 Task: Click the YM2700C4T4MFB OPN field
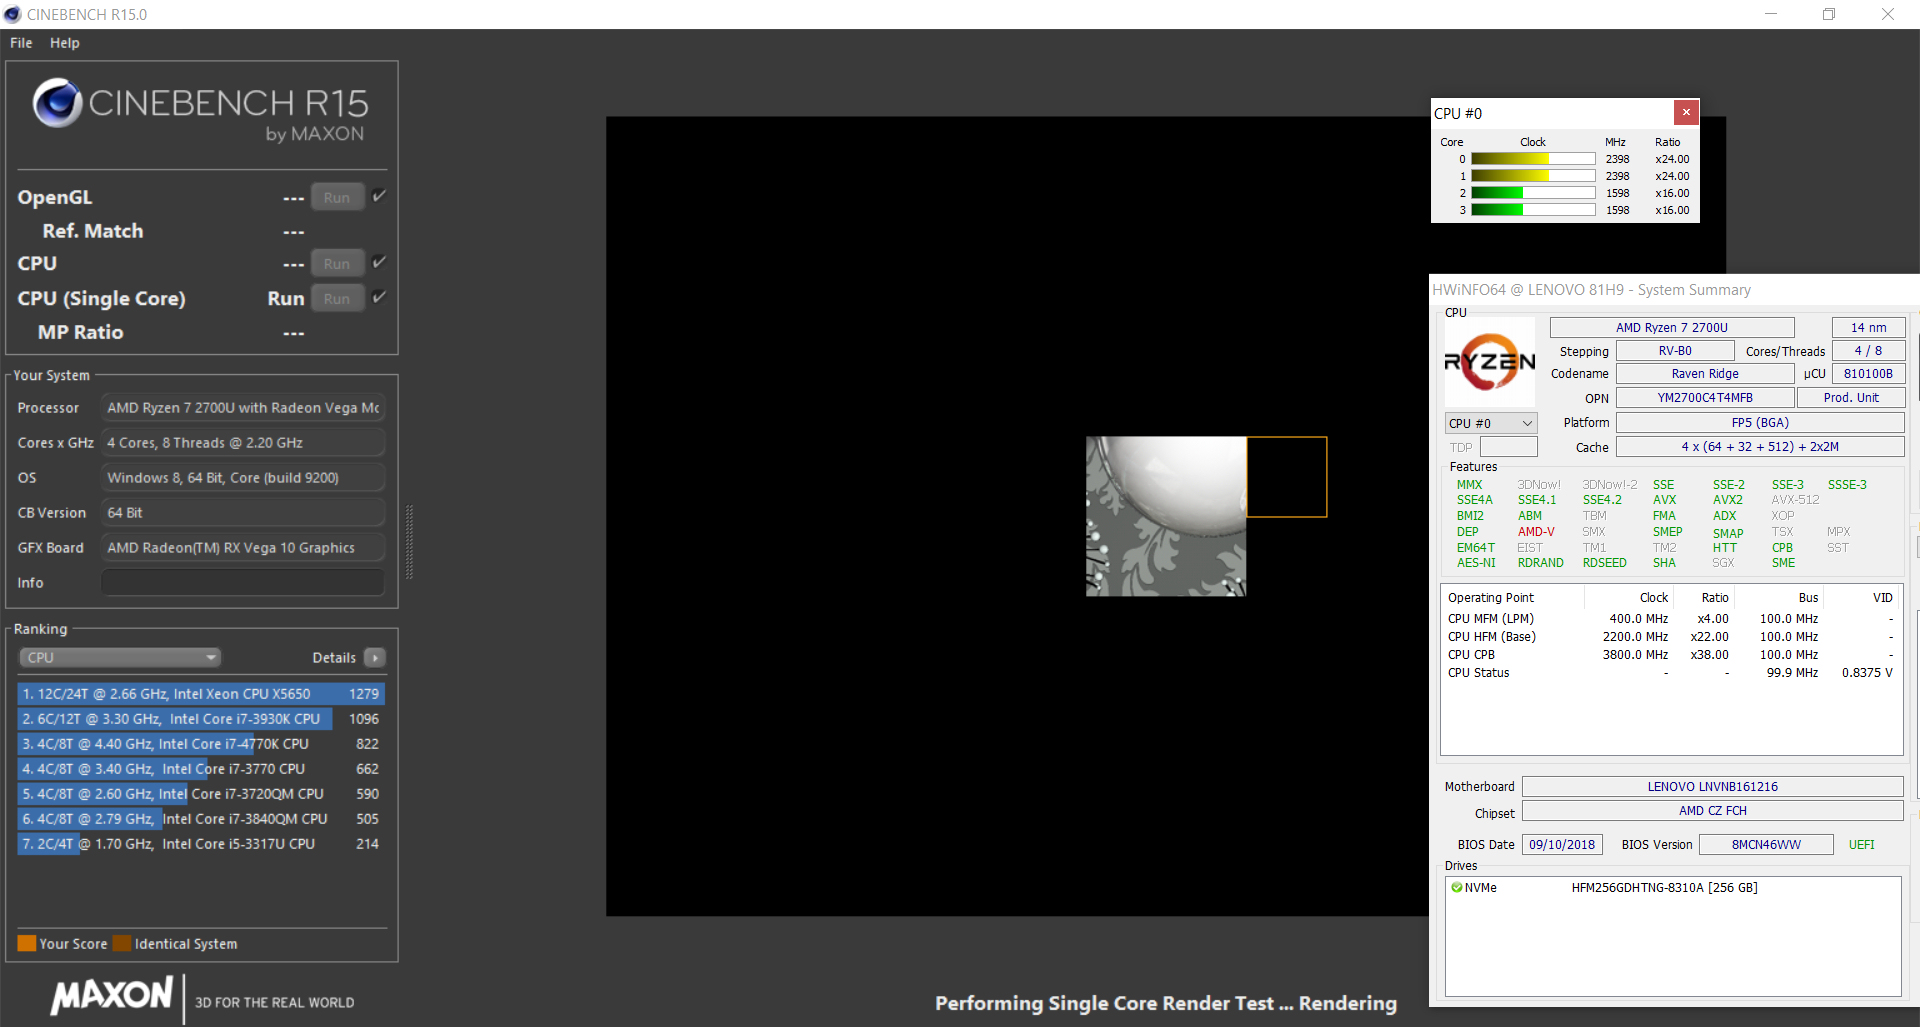[1705, 397]
